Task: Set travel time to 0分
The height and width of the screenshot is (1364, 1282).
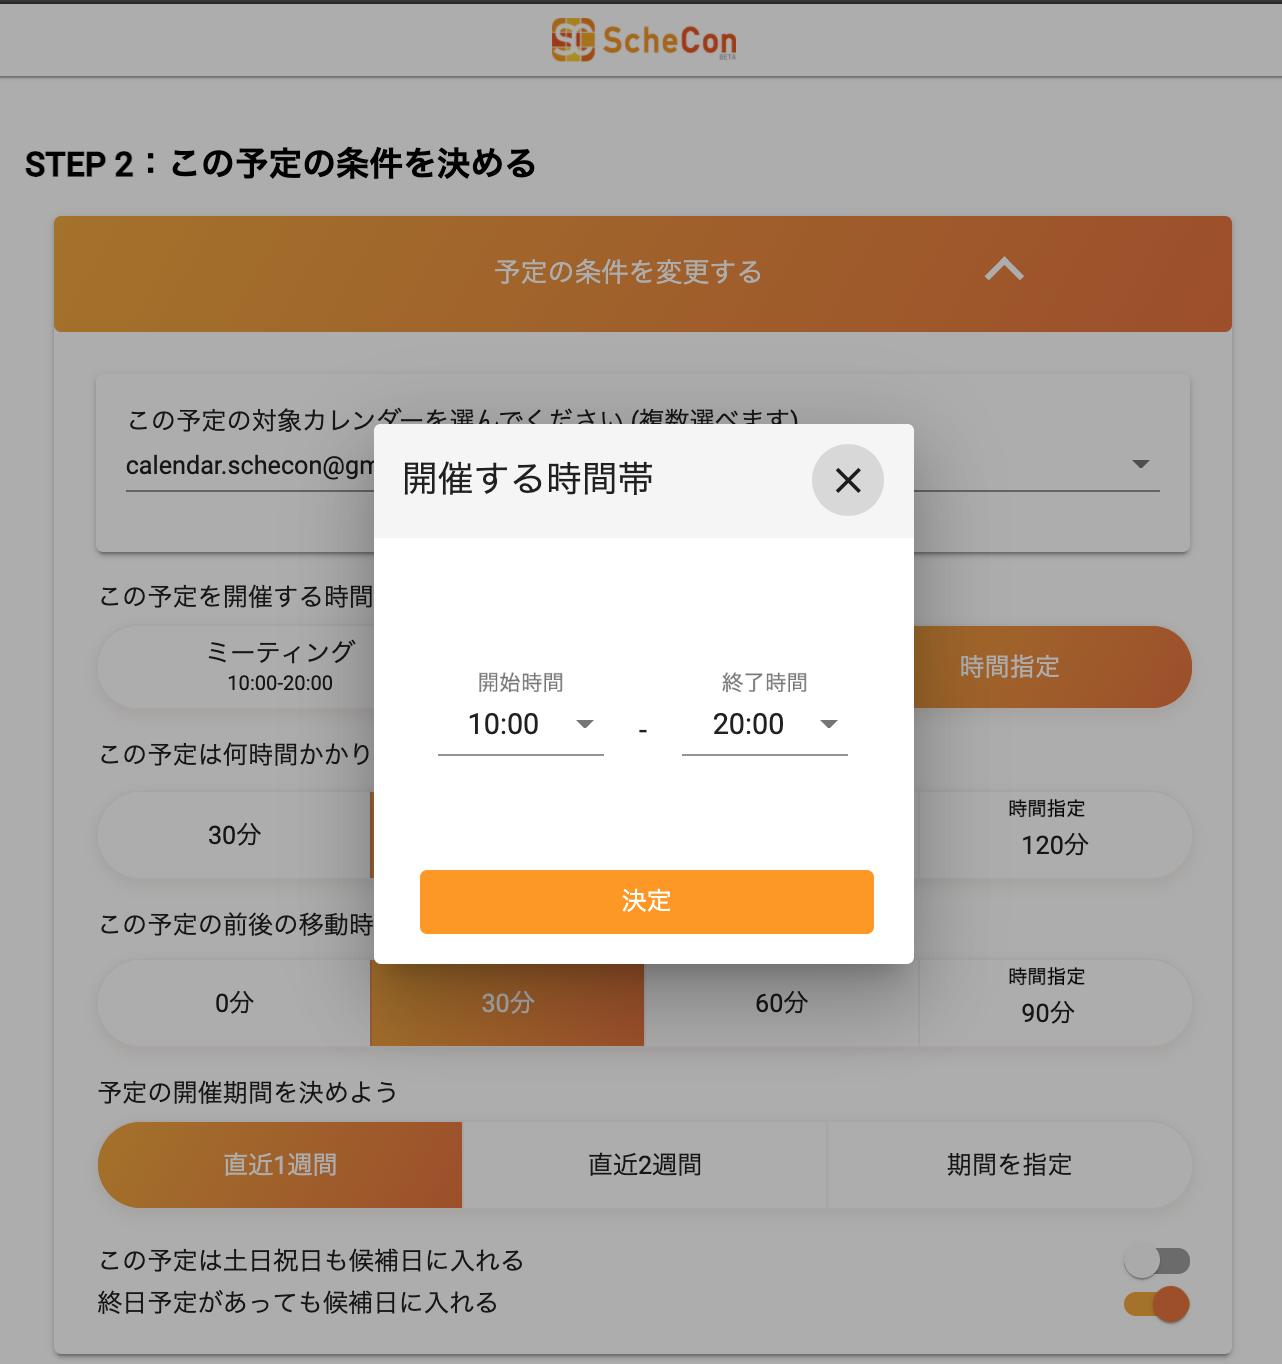Action: [x=234, y=1003]
